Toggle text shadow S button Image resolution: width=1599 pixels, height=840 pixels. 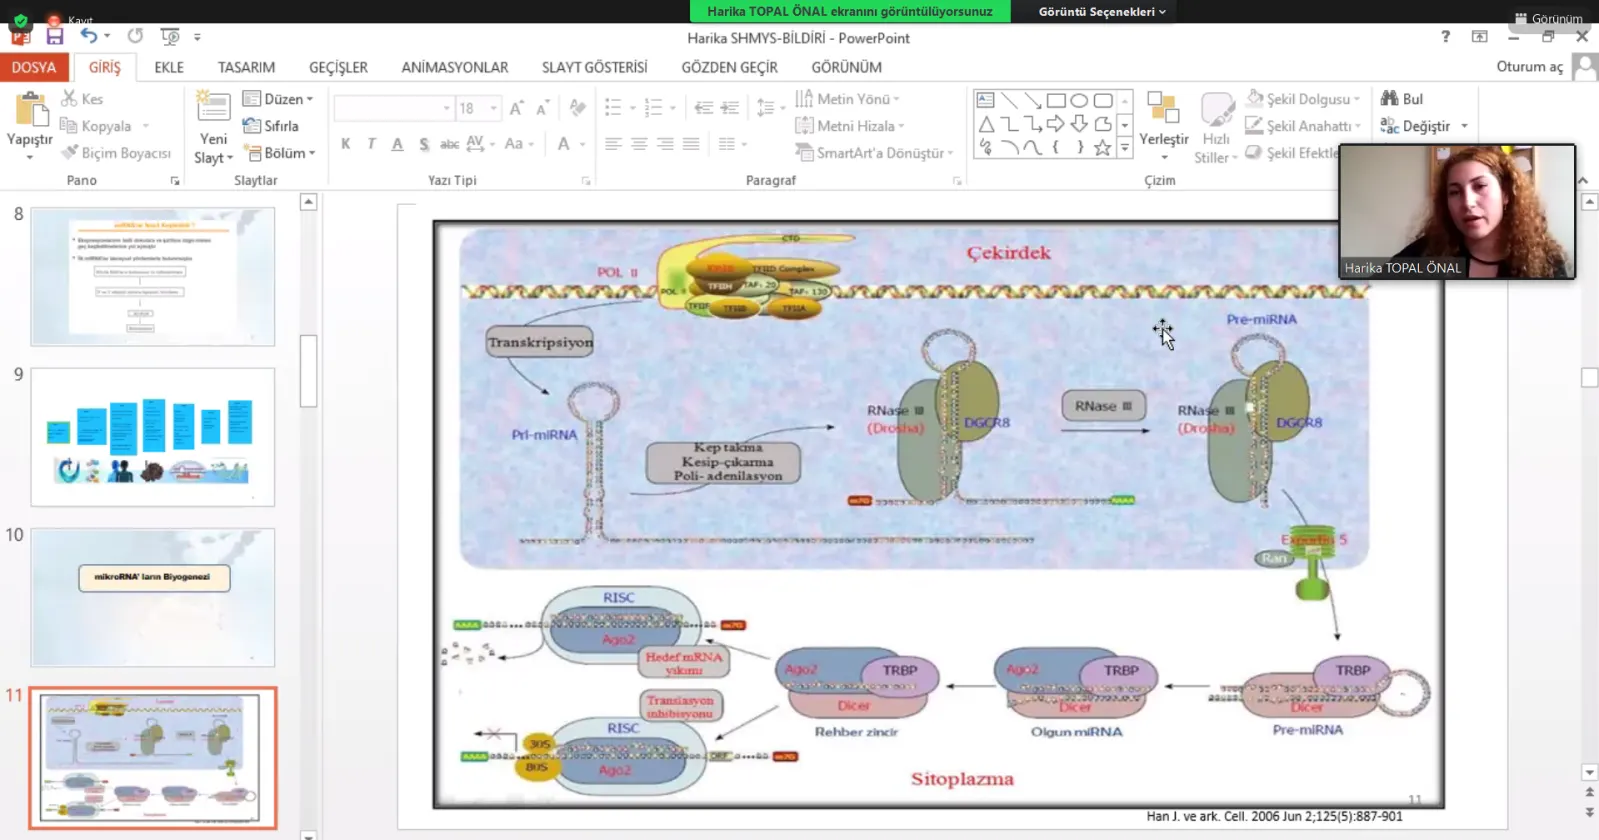click(424, 144)
